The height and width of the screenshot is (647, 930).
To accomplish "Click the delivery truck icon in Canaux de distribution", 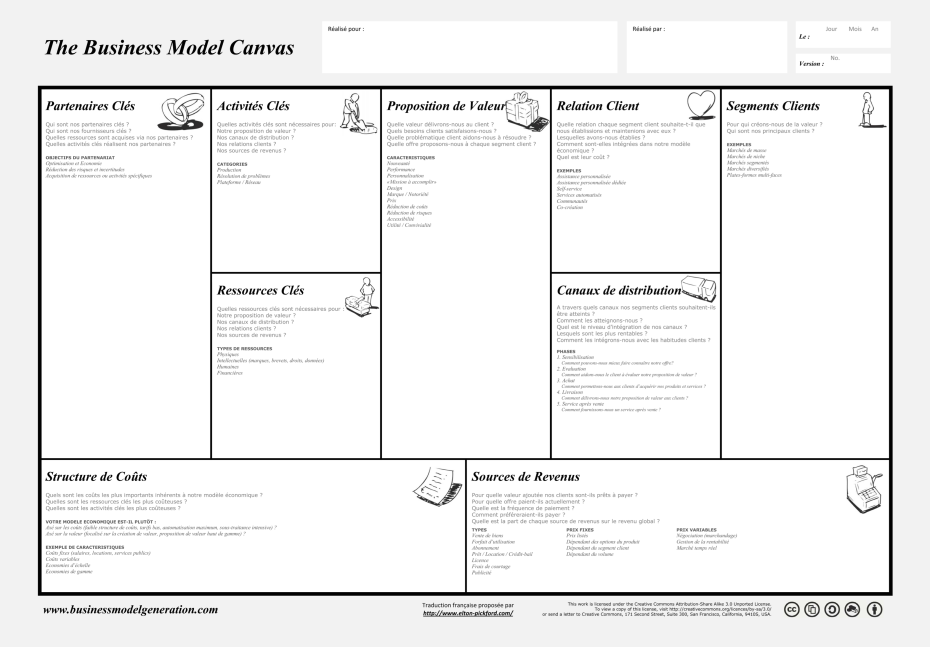I will 699,289.
